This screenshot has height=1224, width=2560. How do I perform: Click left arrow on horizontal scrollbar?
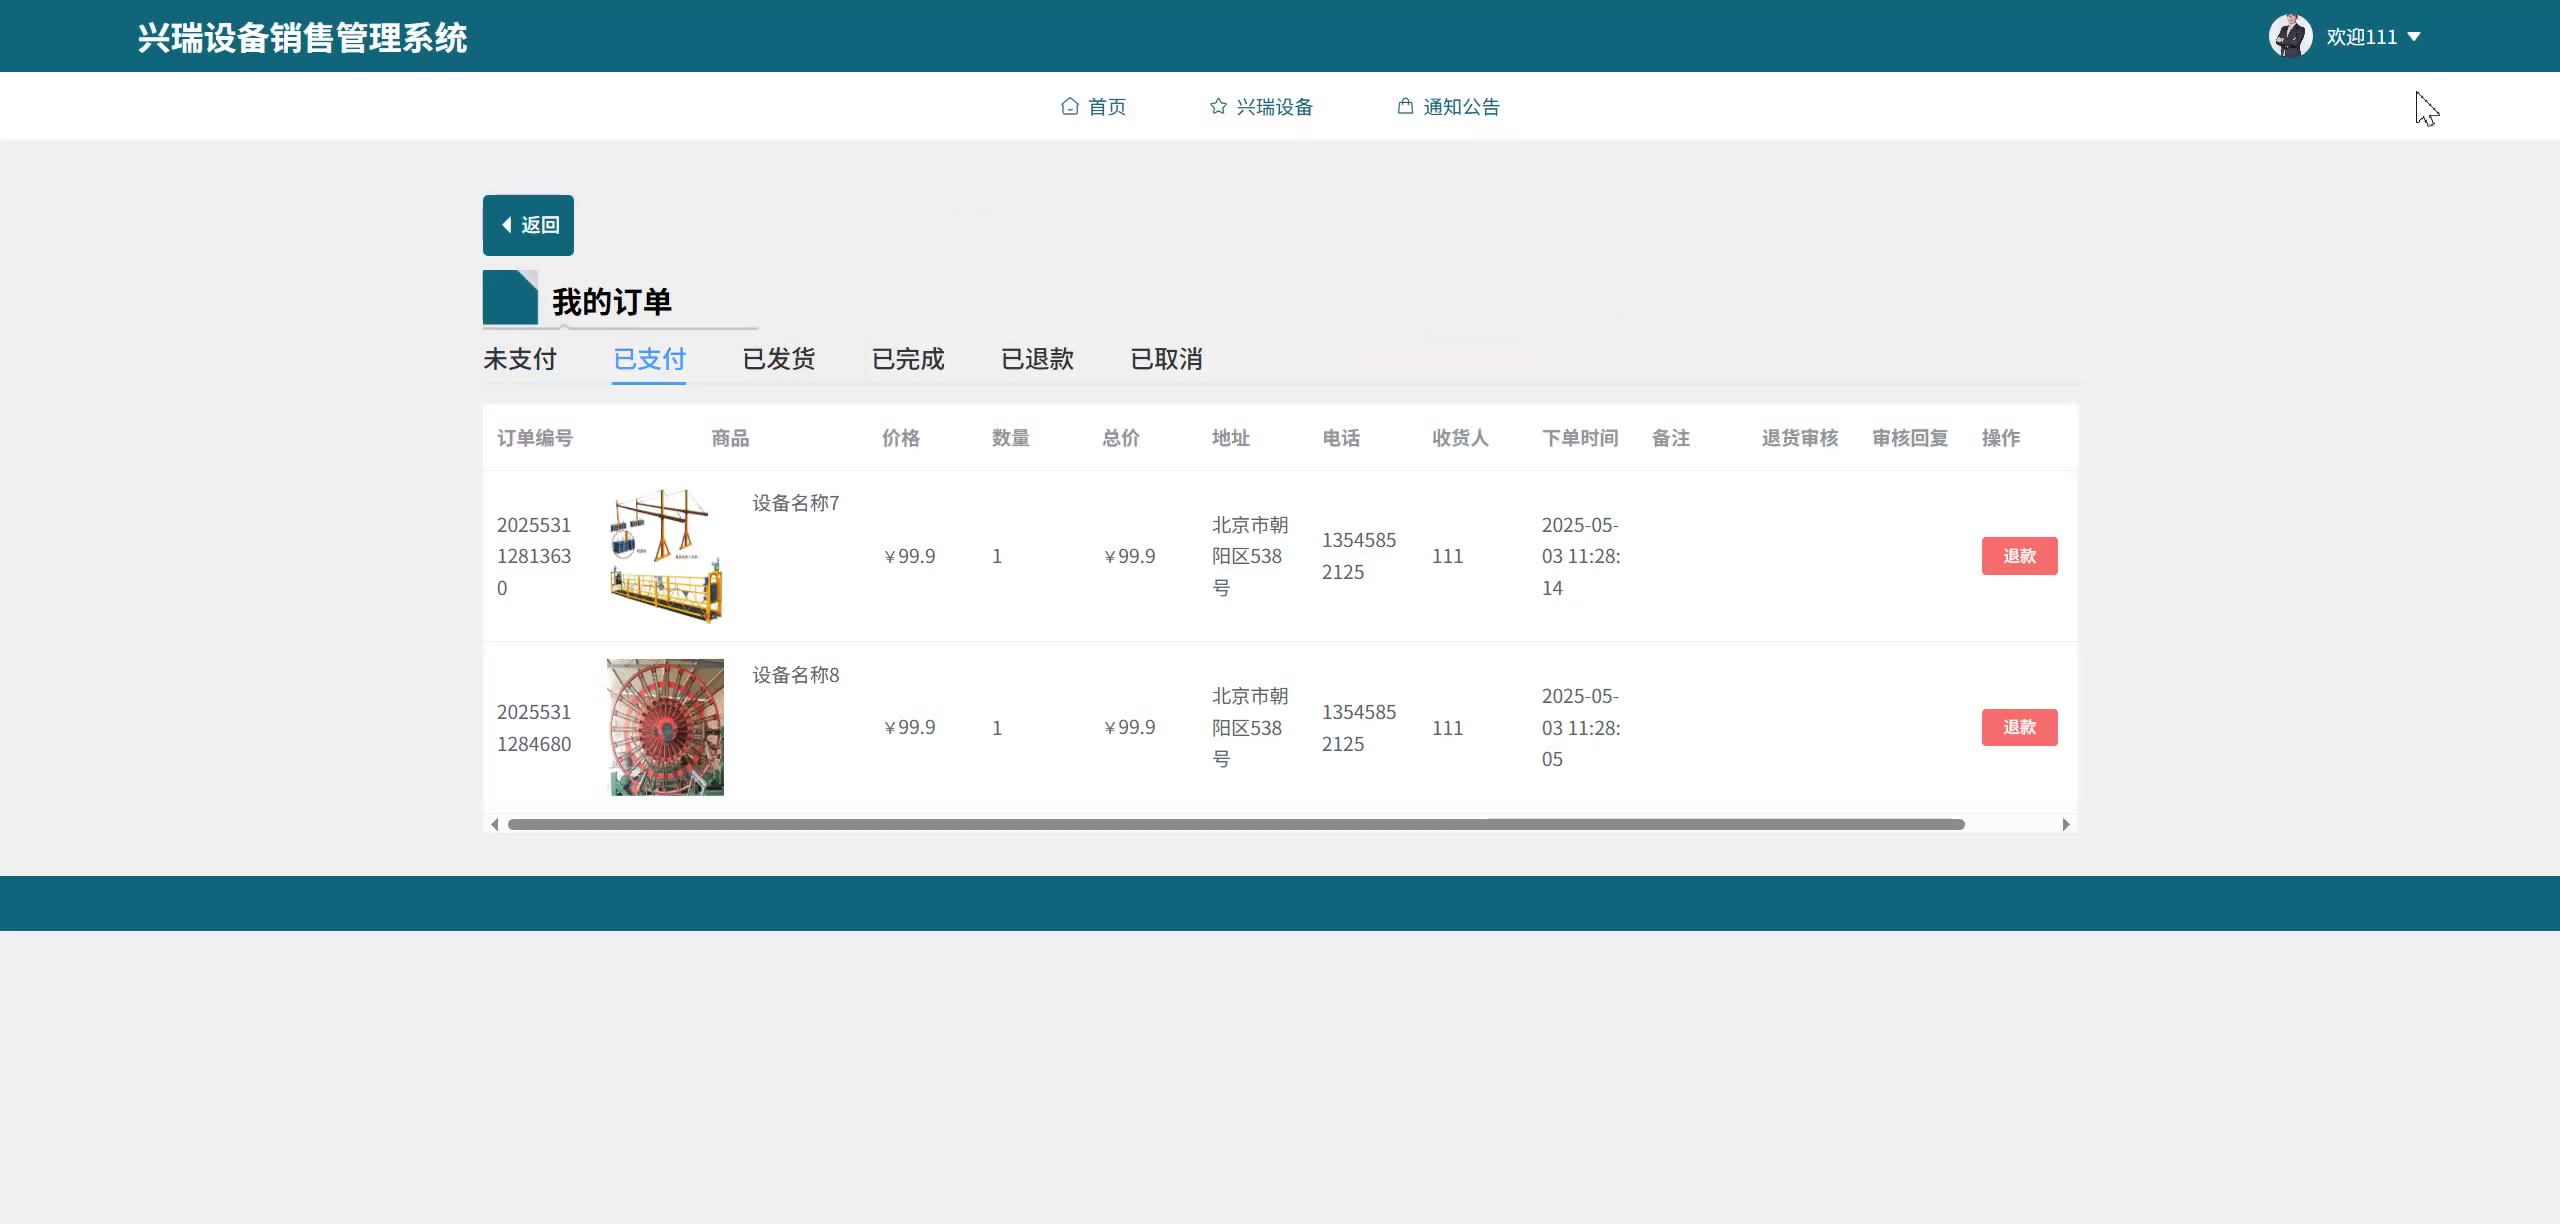click(x=495, y=824)
